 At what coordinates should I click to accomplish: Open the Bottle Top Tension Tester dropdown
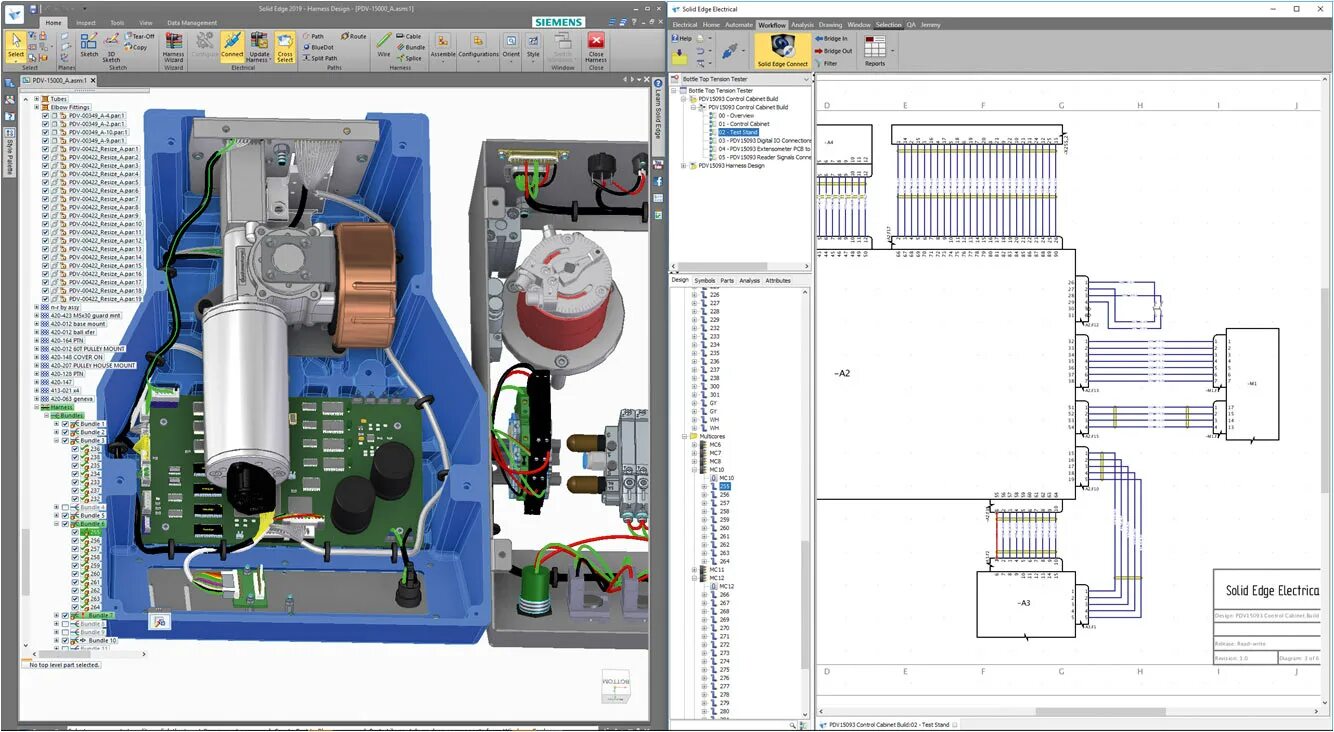(806, 79)
